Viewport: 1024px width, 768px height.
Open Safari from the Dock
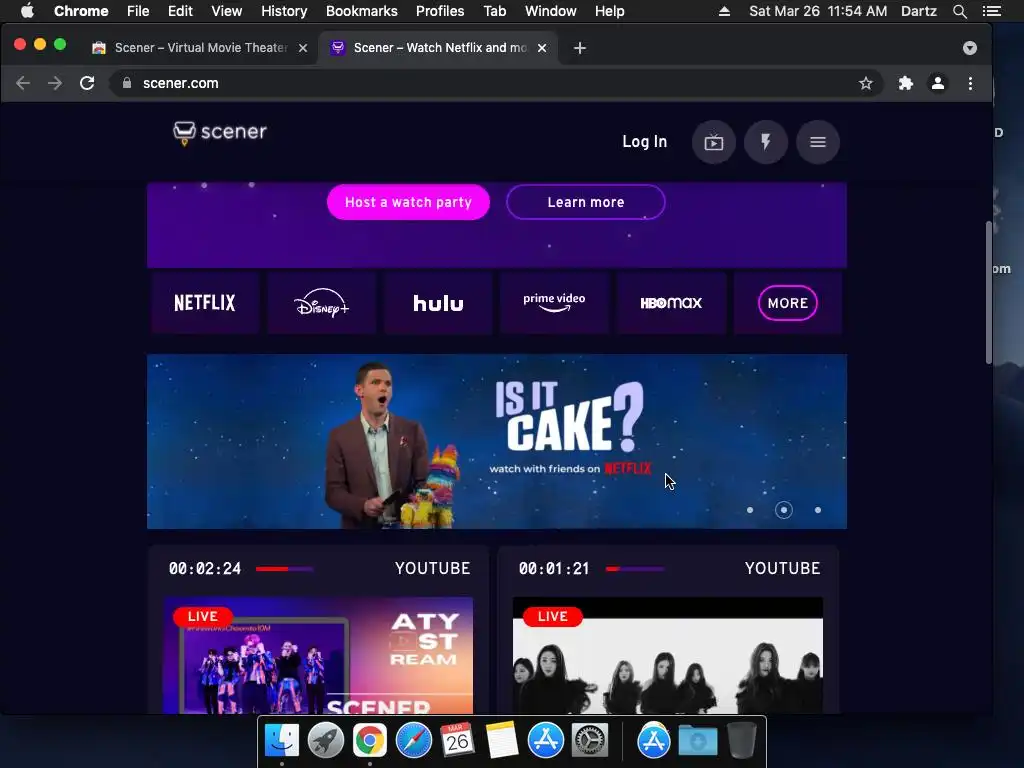click(x=413, y=741)
